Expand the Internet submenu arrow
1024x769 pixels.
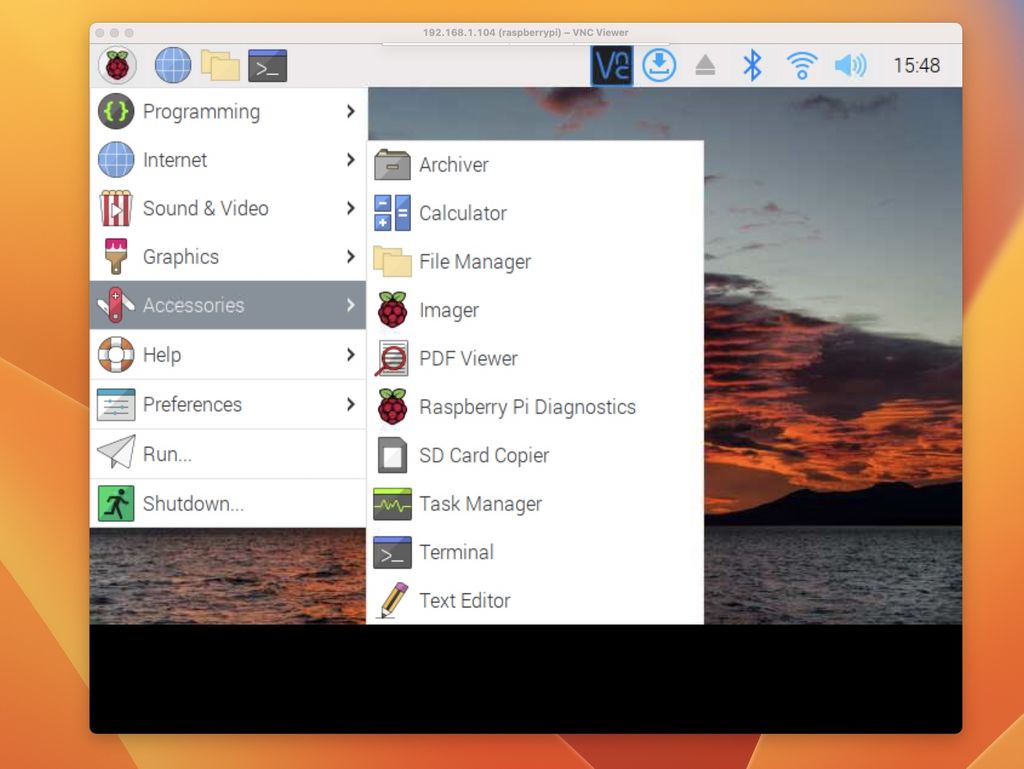pos(351,159)
